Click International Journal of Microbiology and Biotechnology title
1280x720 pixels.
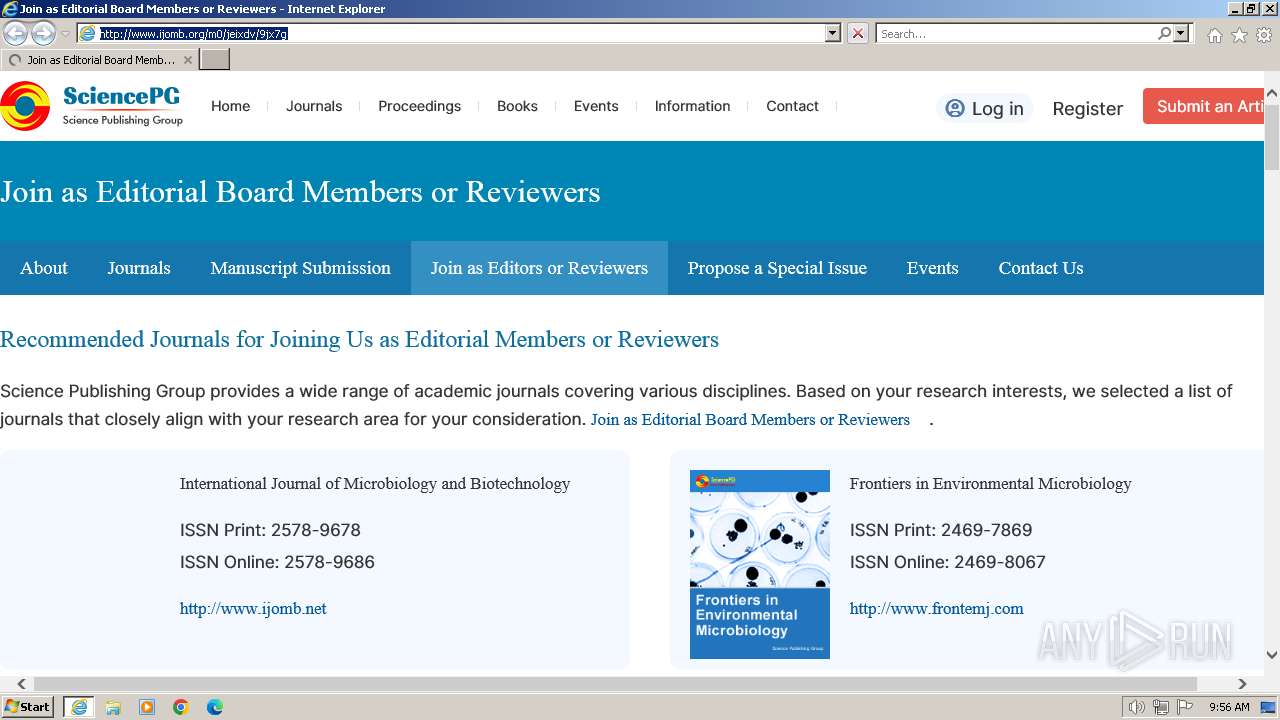[375, 484]
